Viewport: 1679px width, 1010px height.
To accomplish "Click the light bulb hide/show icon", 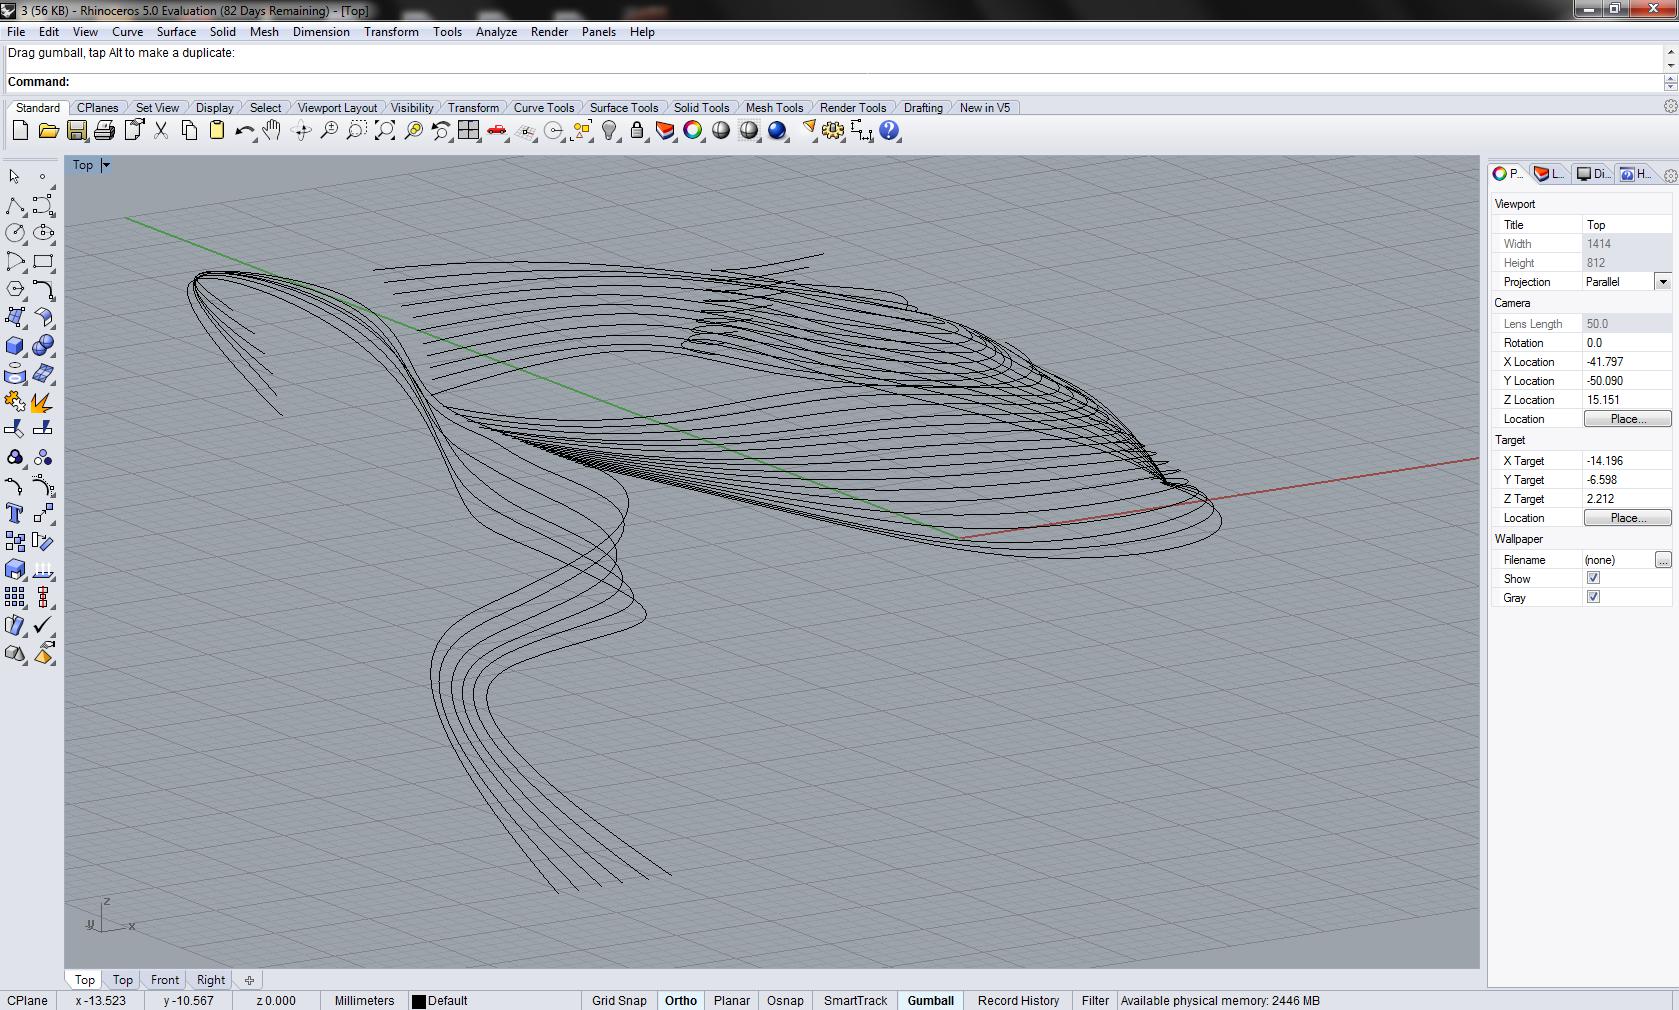I will click(x=609, y=131).
